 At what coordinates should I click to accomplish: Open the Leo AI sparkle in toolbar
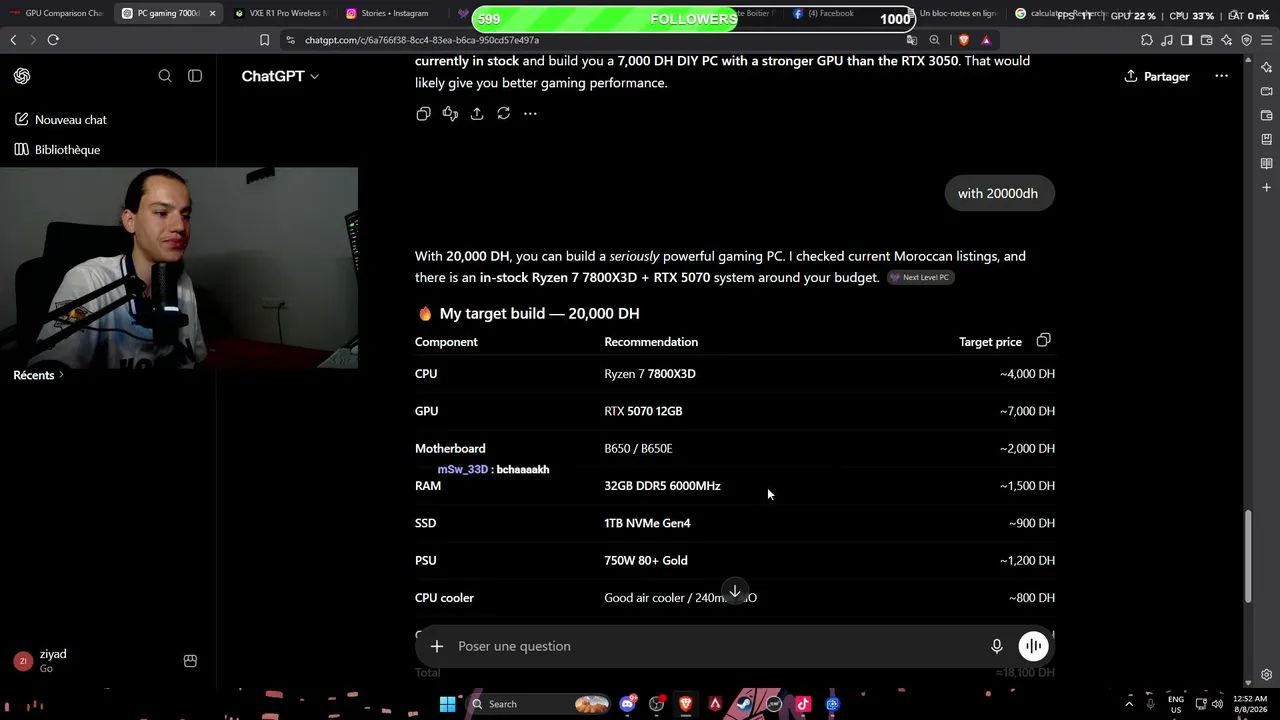(x=1226, y=40)
